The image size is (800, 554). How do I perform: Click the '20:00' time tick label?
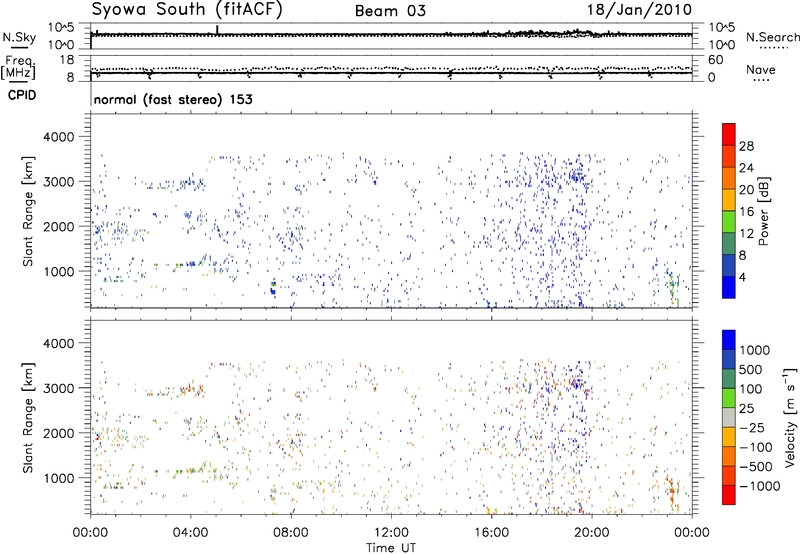pos(592,533)
